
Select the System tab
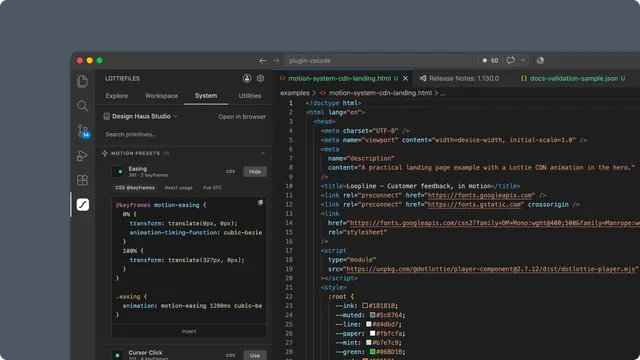[206, 96]
